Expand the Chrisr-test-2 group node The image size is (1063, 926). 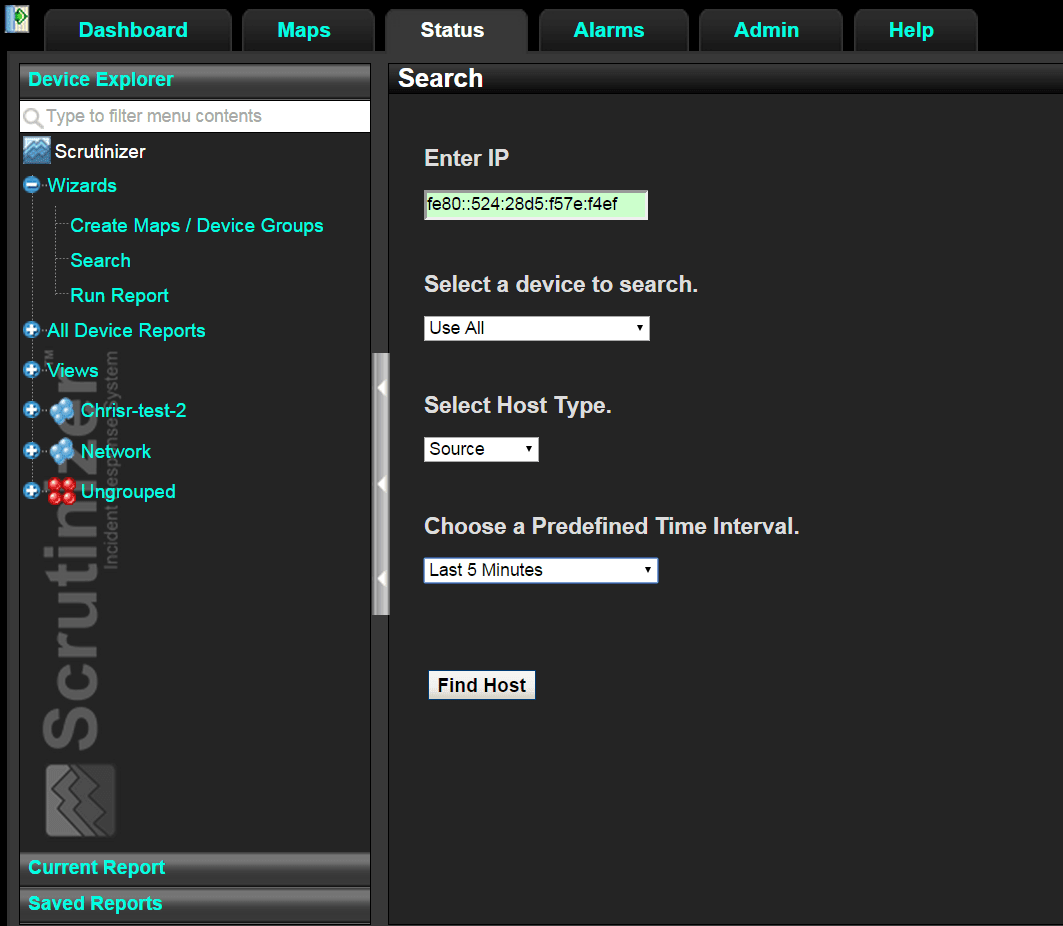click(x=31, y=409)
